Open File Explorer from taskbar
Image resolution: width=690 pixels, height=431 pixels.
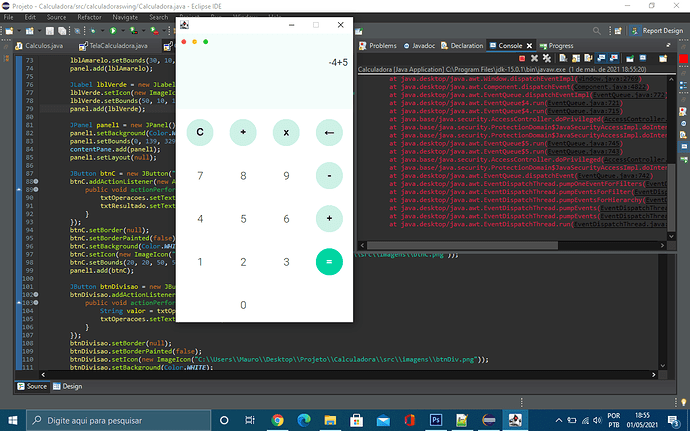[330, 420]
